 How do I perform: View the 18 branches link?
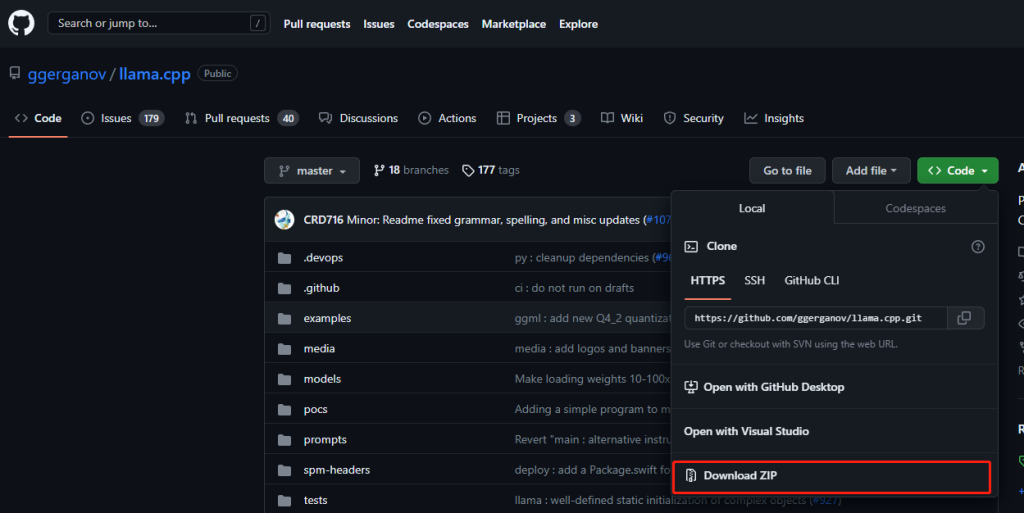[x=411, y=170]
